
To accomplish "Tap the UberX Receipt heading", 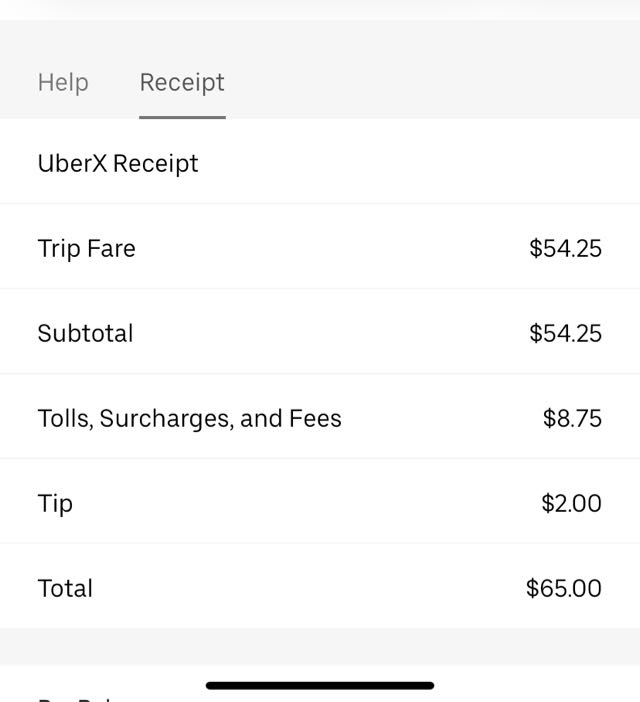I will coord(118,163).
